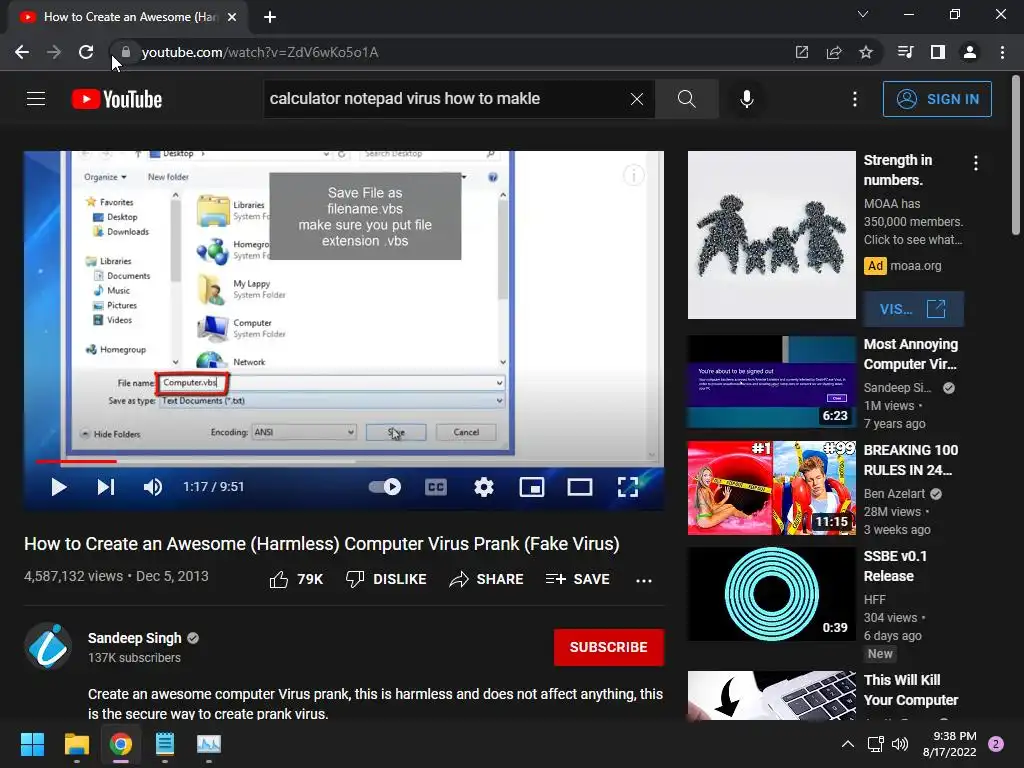Open Windows Start menu

pos(32,744)
